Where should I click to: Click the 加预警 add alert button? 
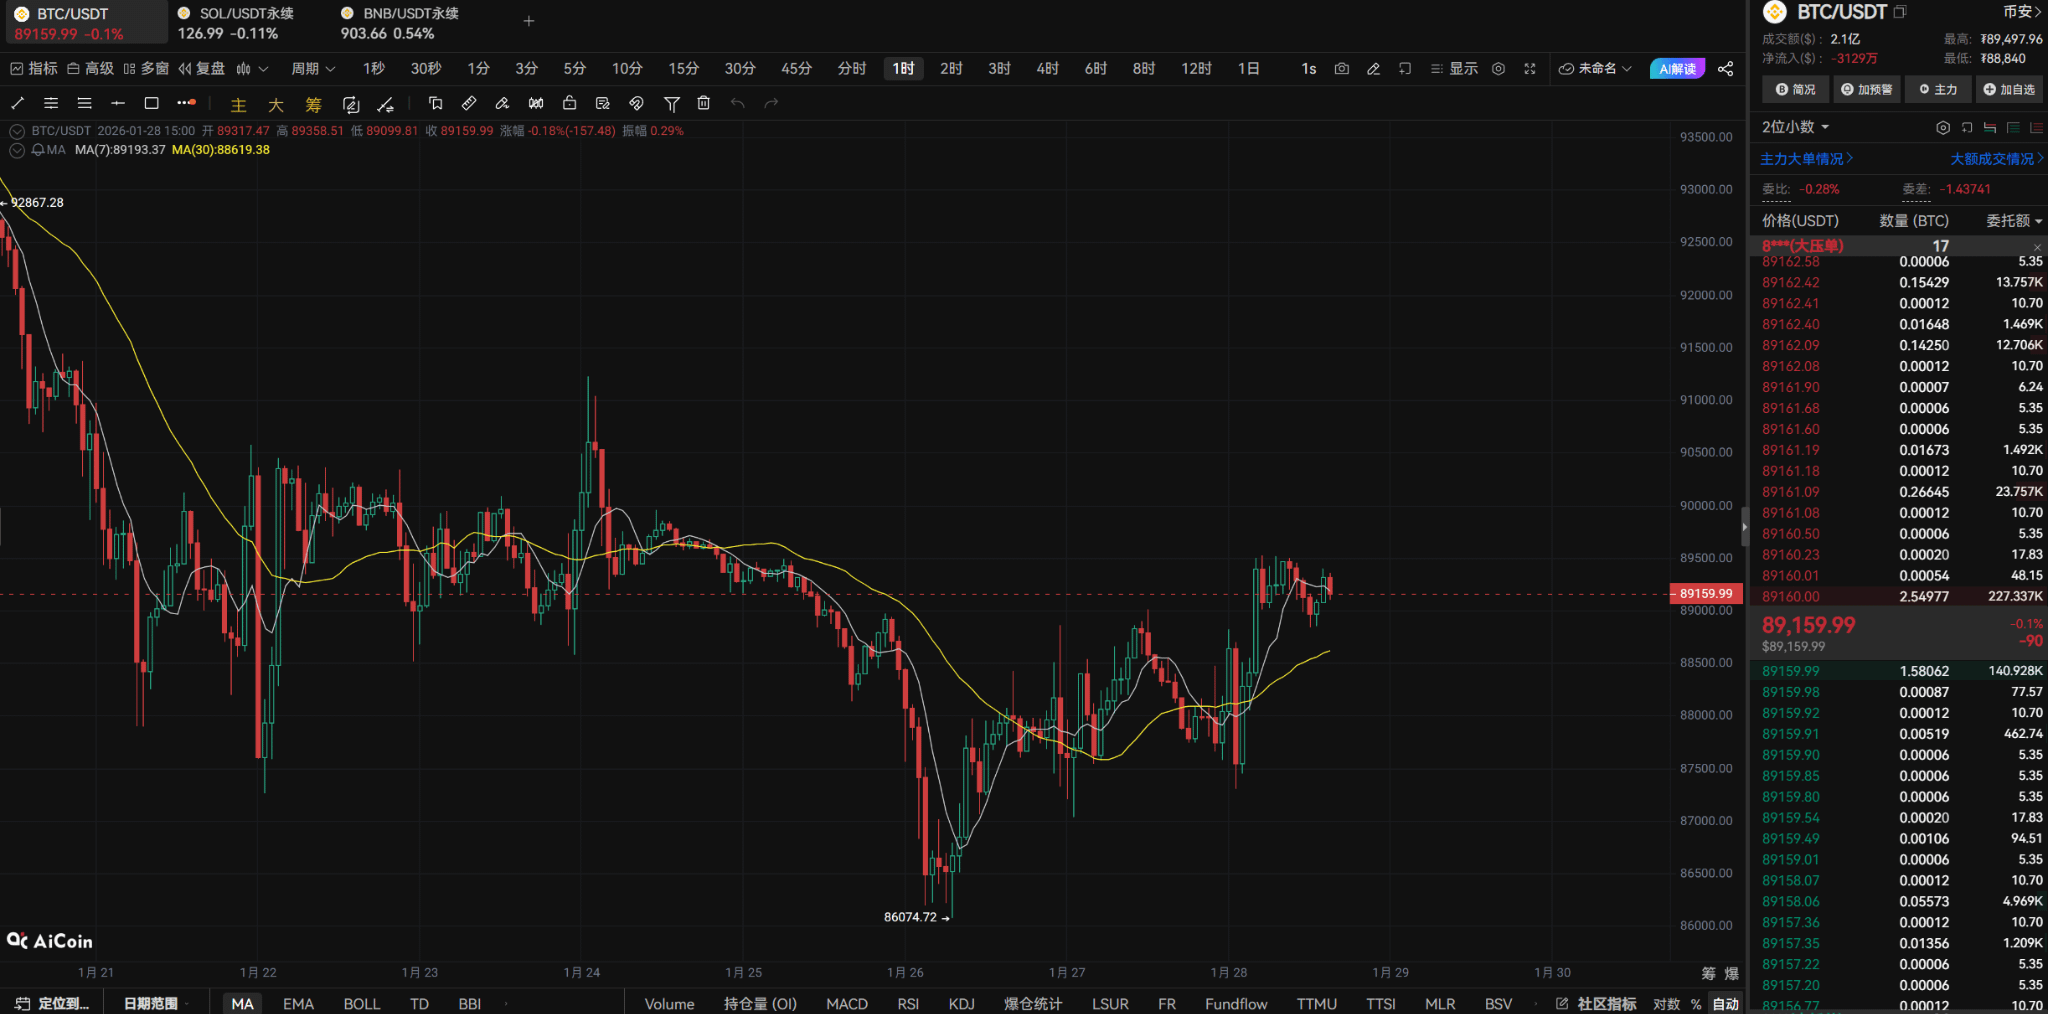(1866, 90)
